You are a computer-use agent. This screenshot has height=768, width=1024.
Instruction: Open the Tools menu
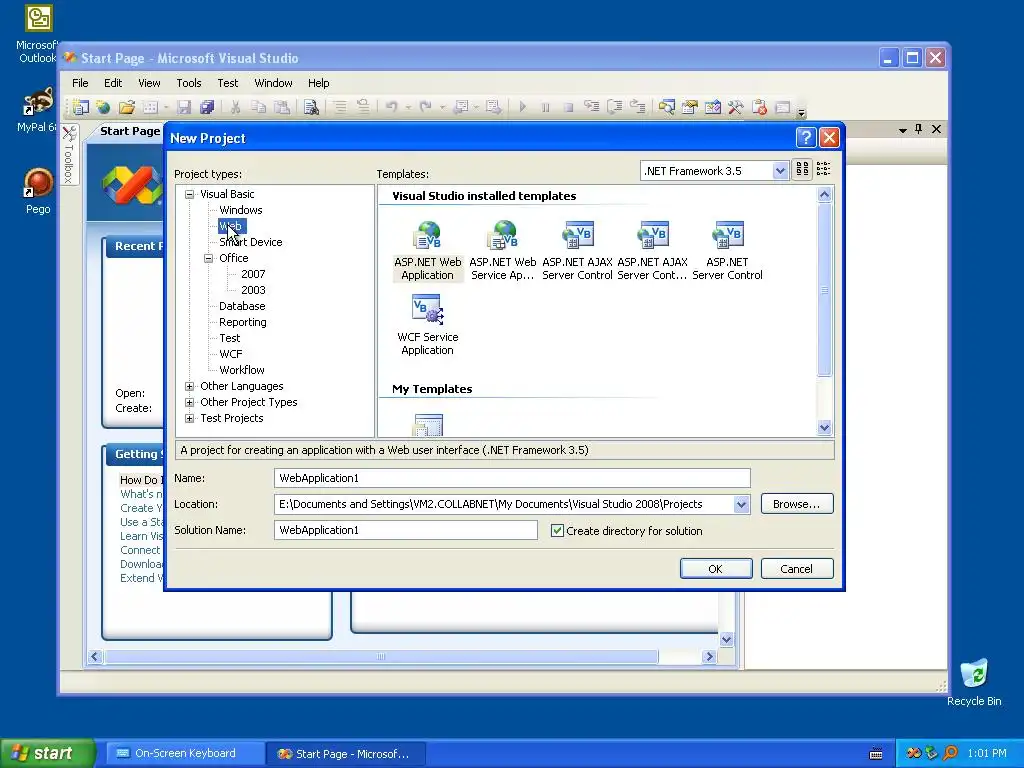point(189,83)
